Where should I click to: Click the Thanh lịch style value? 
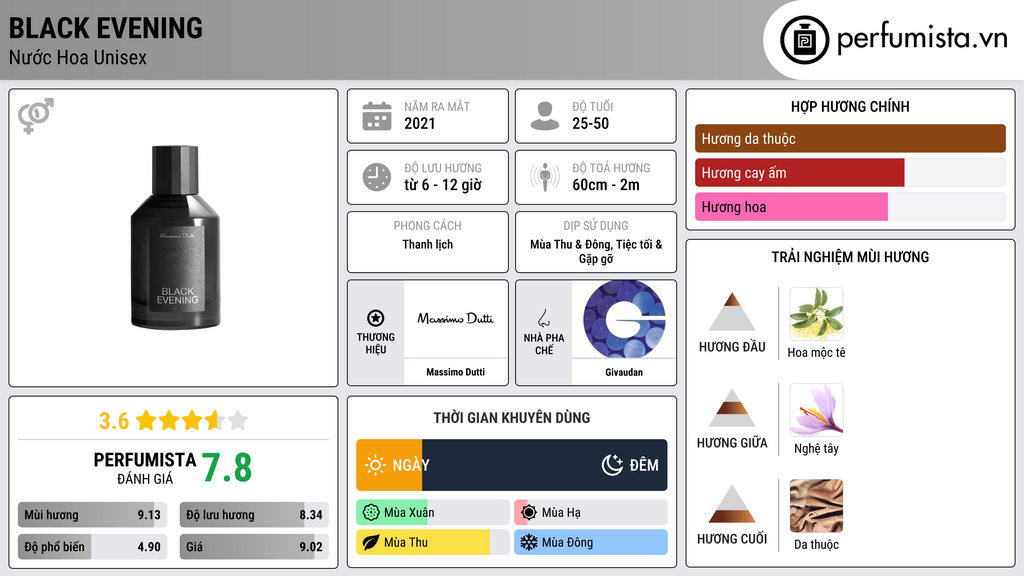(427, 244)
